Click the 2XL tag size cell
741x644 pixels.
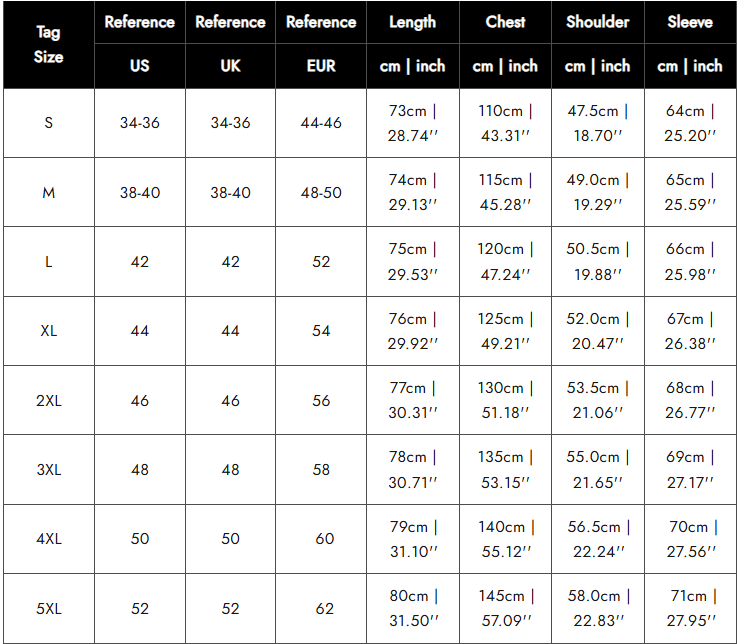(48, 400)
